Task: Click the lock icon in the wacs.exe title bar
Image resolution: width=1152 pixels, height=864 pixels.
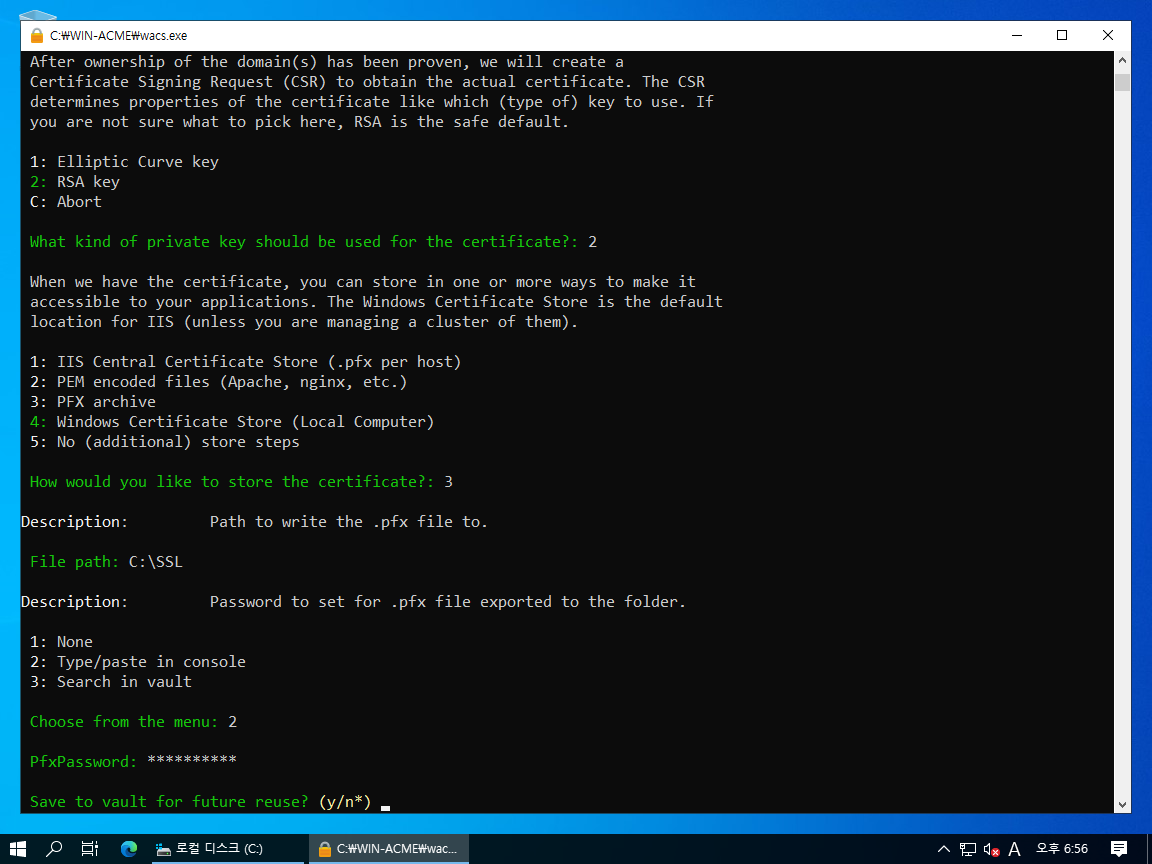Action: 37,35
